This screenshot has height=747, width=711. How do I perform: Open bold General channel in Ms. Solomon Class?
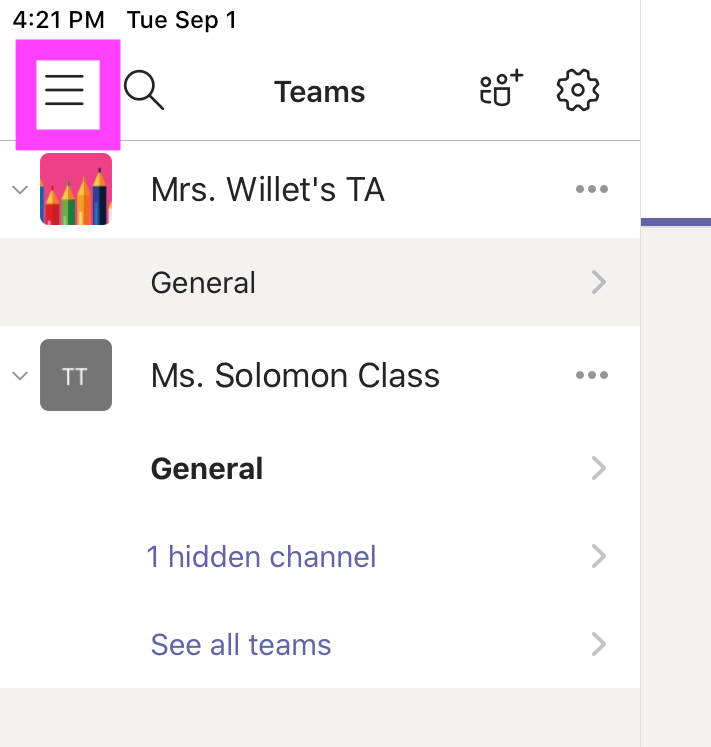[x=207, y=469]
